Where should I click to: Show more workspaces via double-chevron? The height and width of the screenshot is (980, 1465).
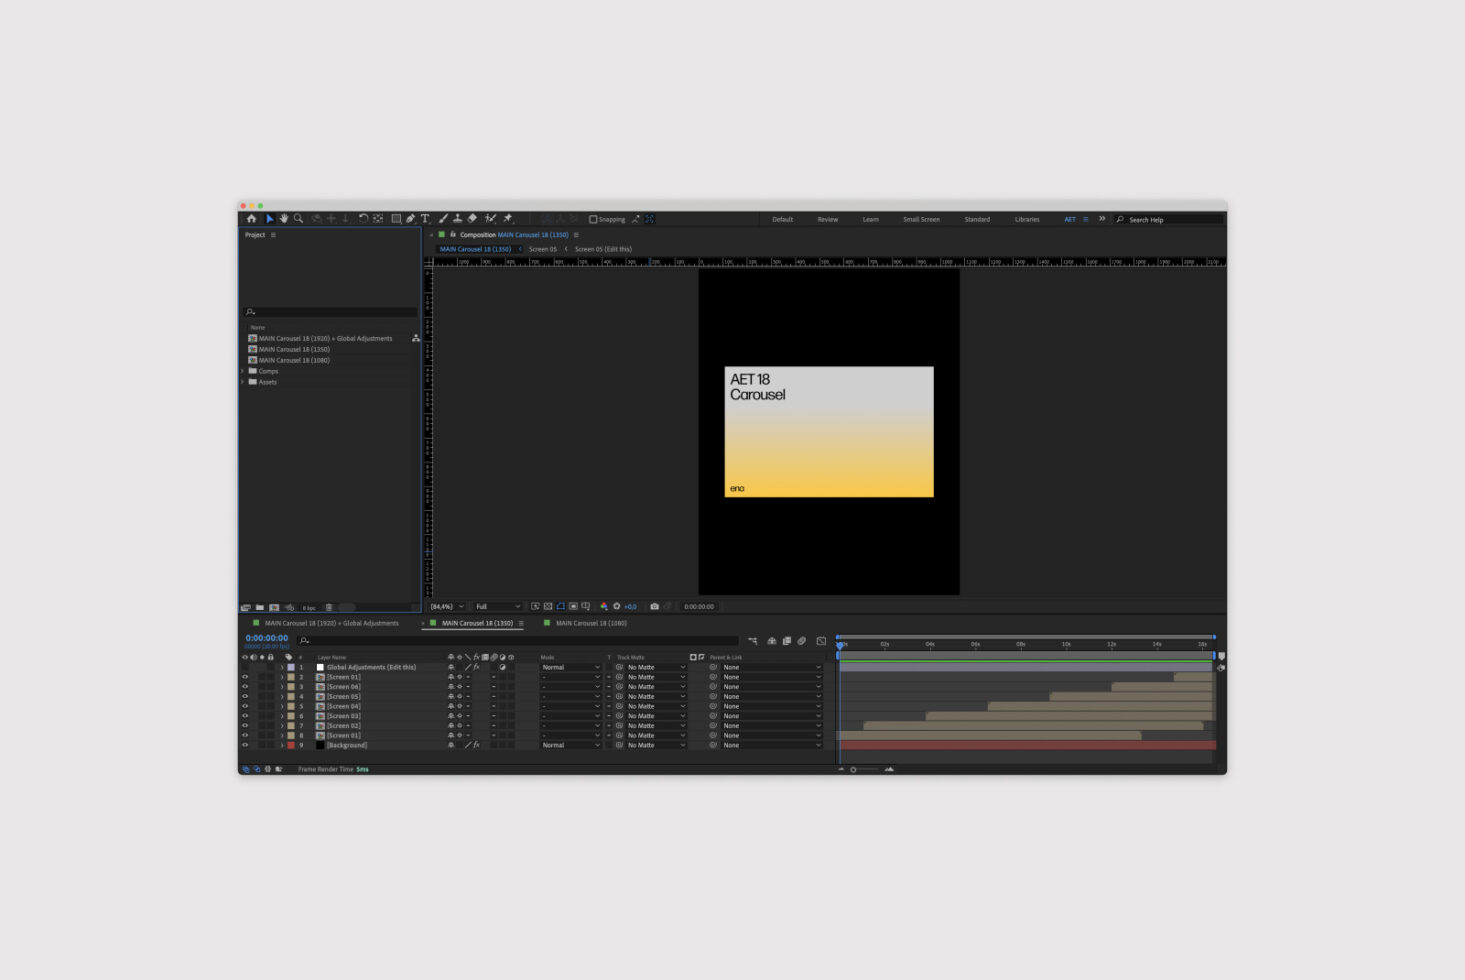[x=1102, y=219]
